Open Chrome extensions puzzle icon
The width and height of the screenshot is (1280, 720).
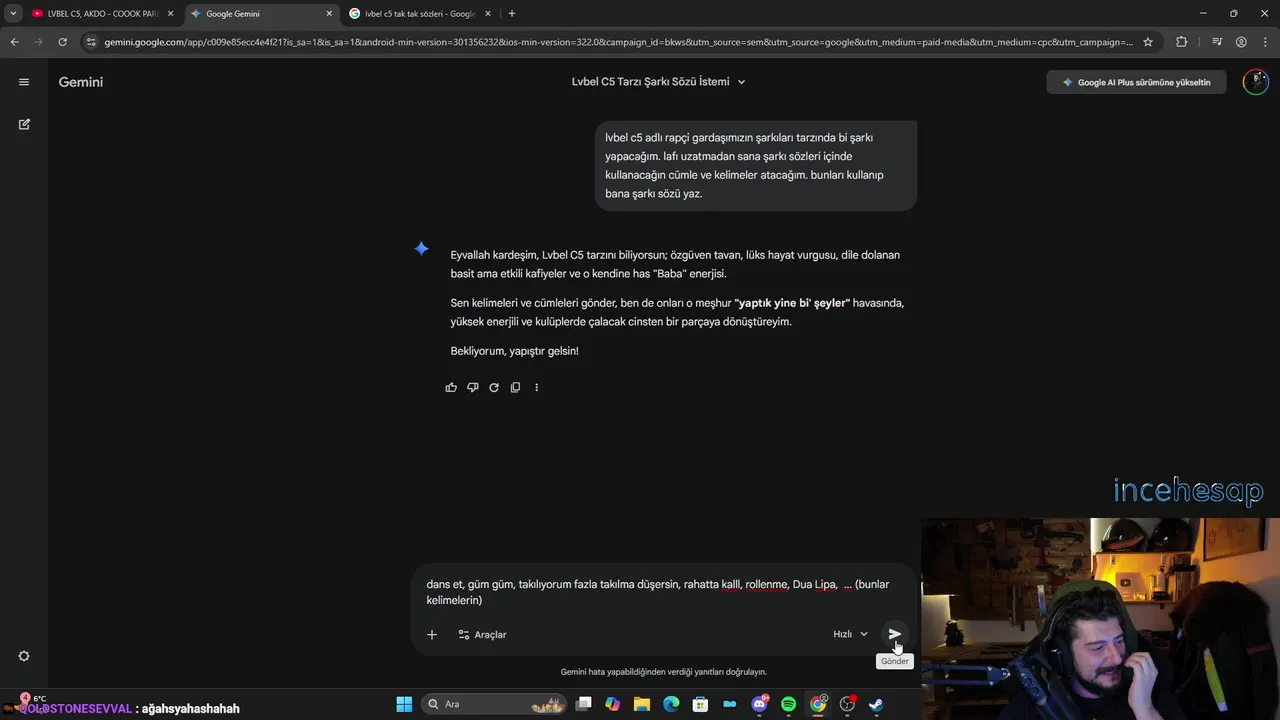(1182, 42)
